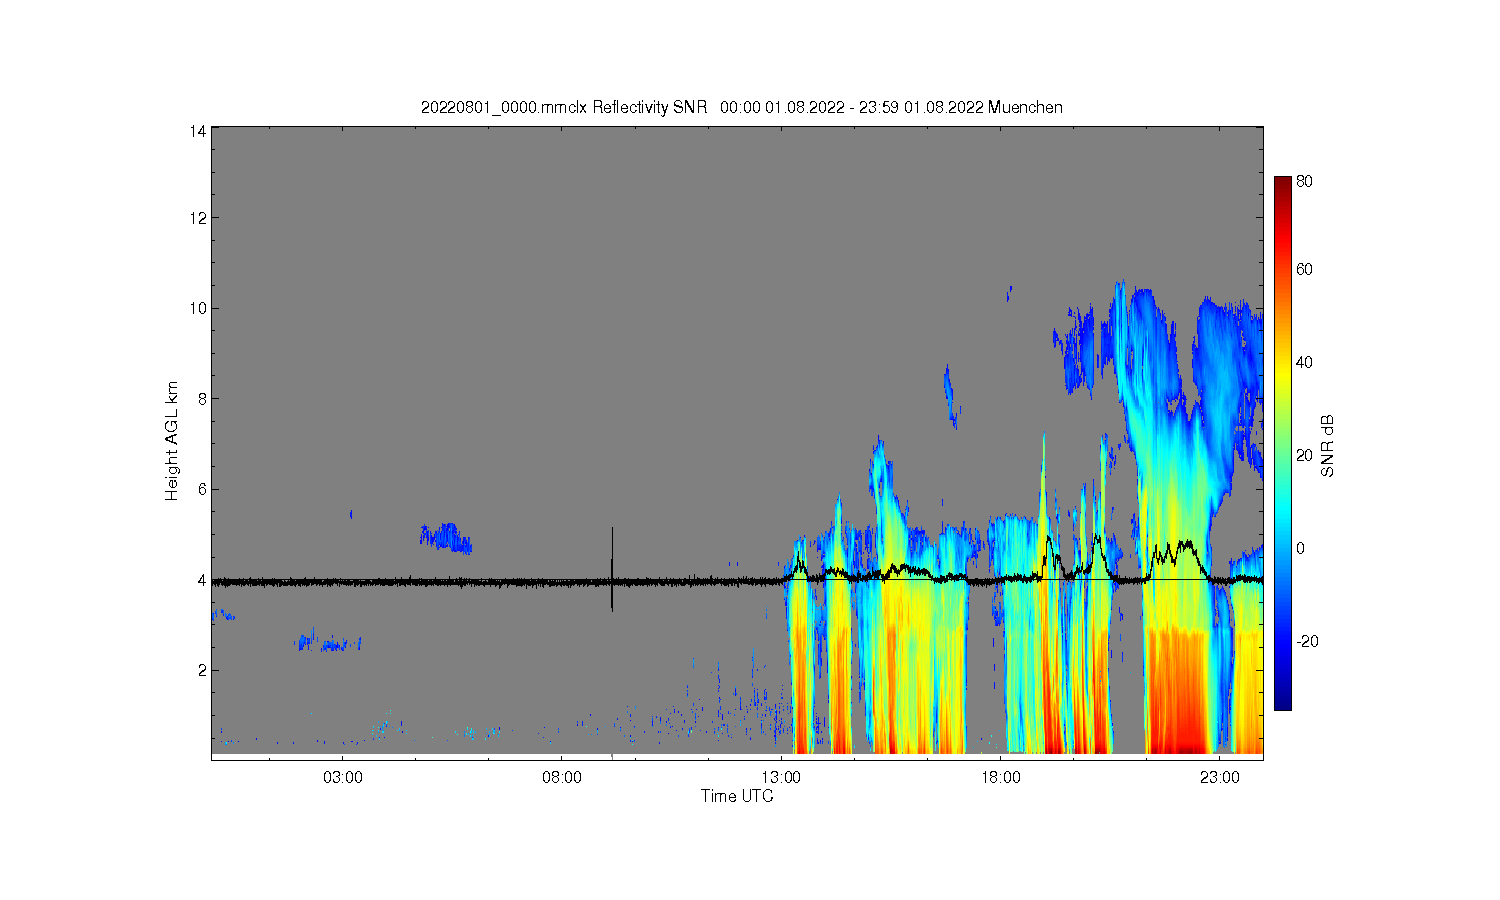Click the height tick label 10
1500x900 pixels.
[198, 308]
